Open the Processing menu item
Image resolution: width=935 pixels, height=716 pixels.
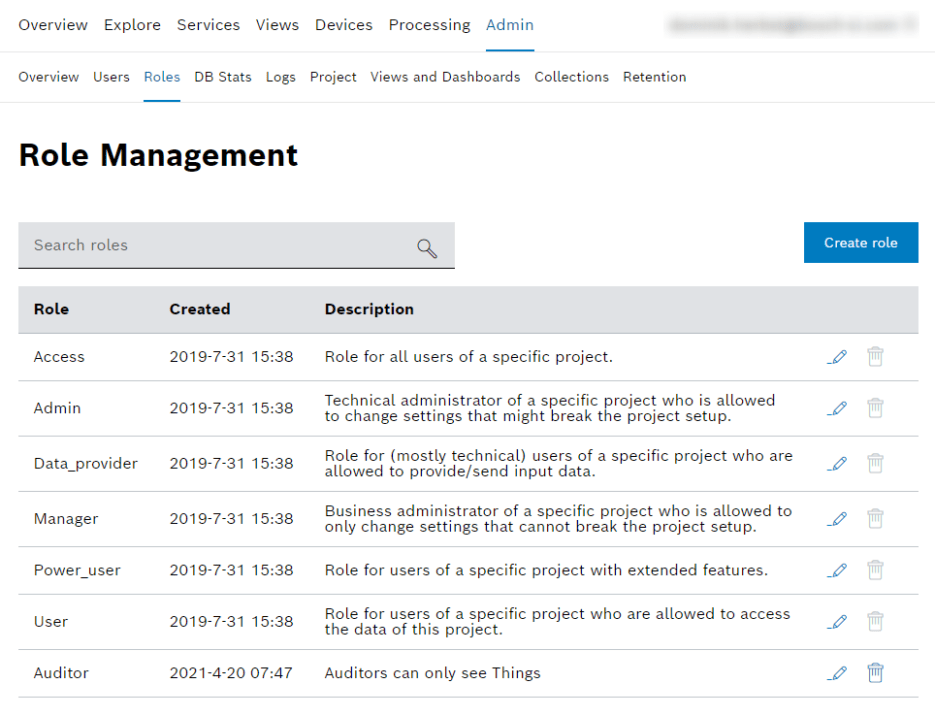[x=429, y=24]
